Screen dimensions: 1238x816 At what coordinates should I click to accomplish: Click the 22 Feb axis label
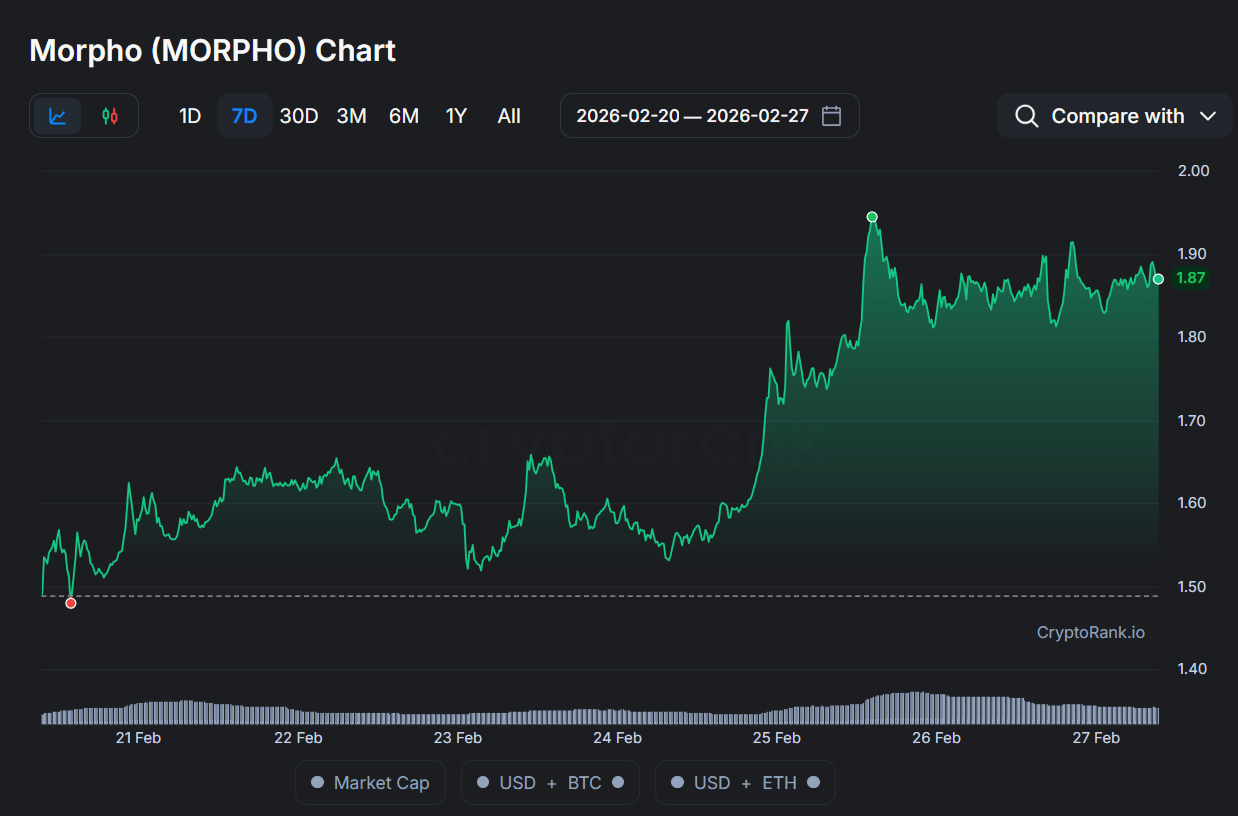[x=298, y=738]
